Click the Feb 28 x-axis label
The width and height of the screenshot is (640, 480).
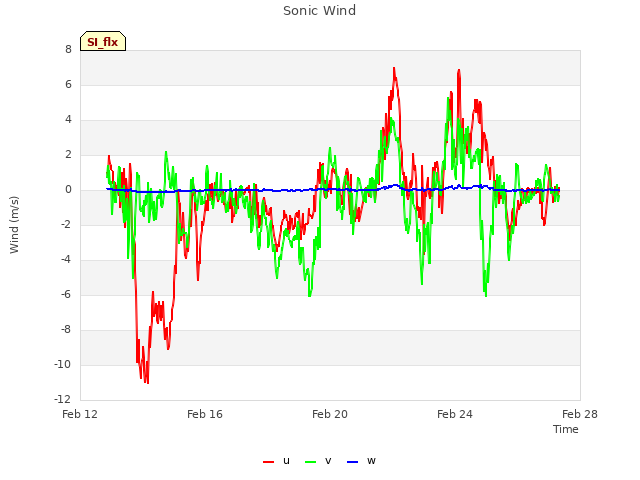pos(580,414)
